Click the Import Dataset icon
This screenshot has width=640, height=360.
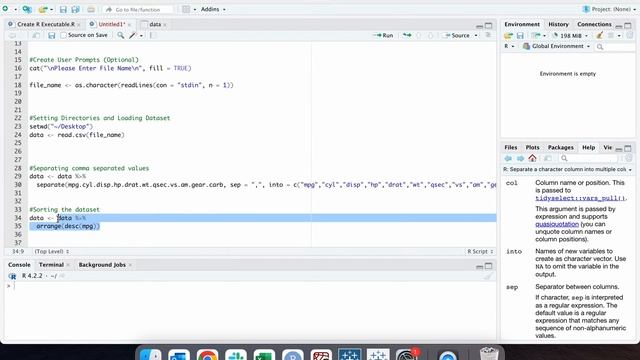536,36
